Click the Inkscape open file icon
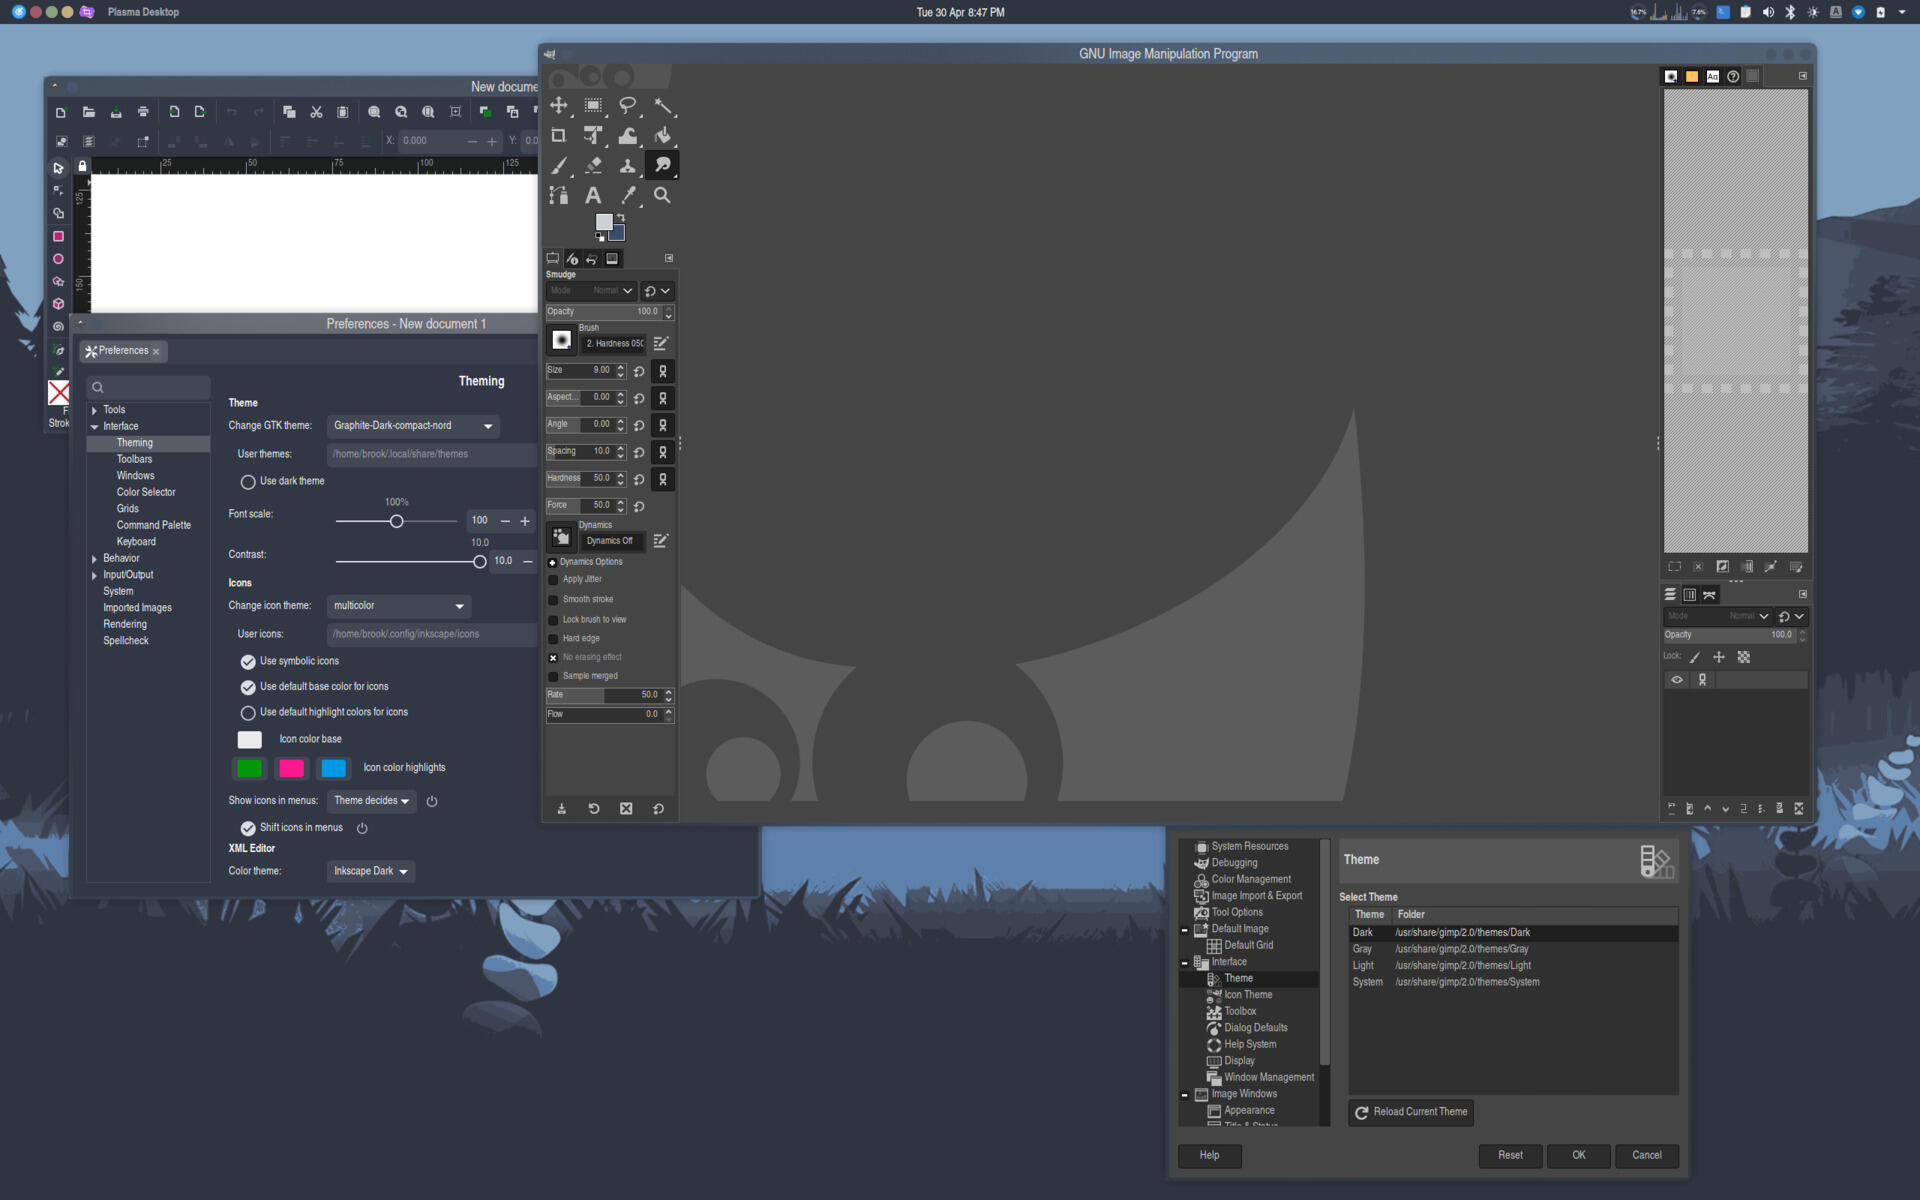This screenshot has width=1920, height=1200. (x=88, y=113)
